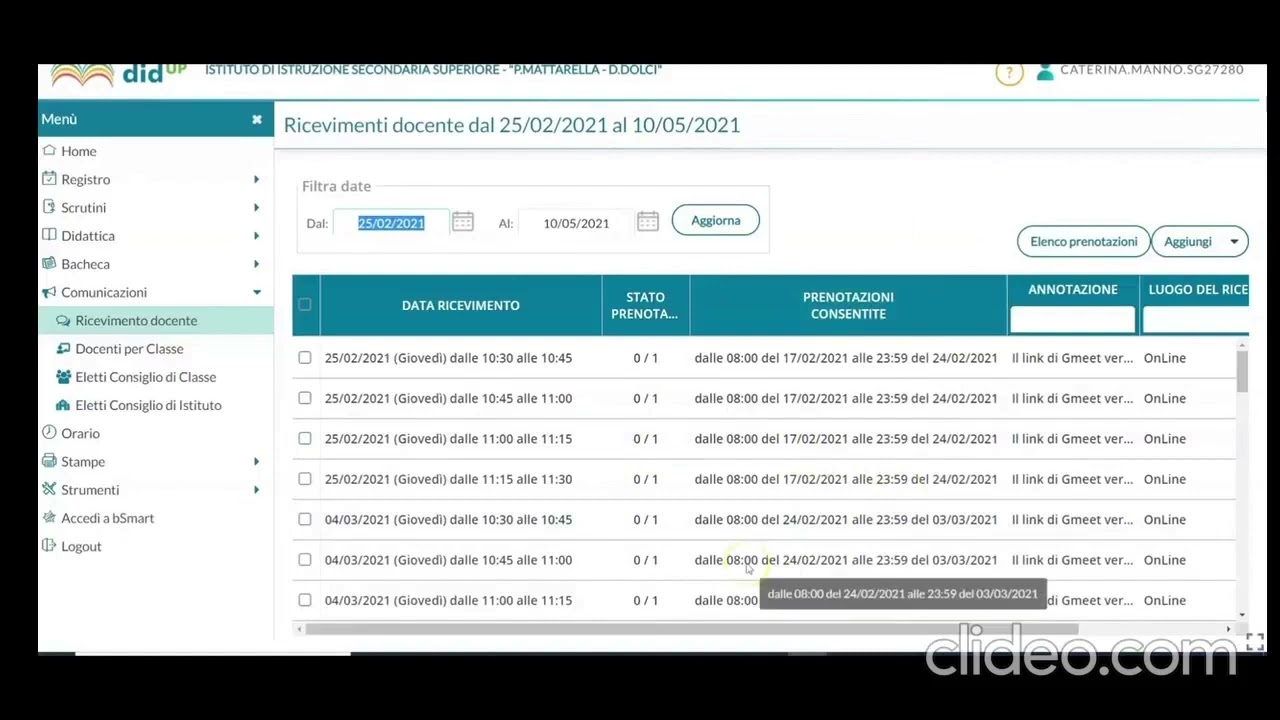Click the Comunicazioni megaphone icon

click(x=49, y=292)
